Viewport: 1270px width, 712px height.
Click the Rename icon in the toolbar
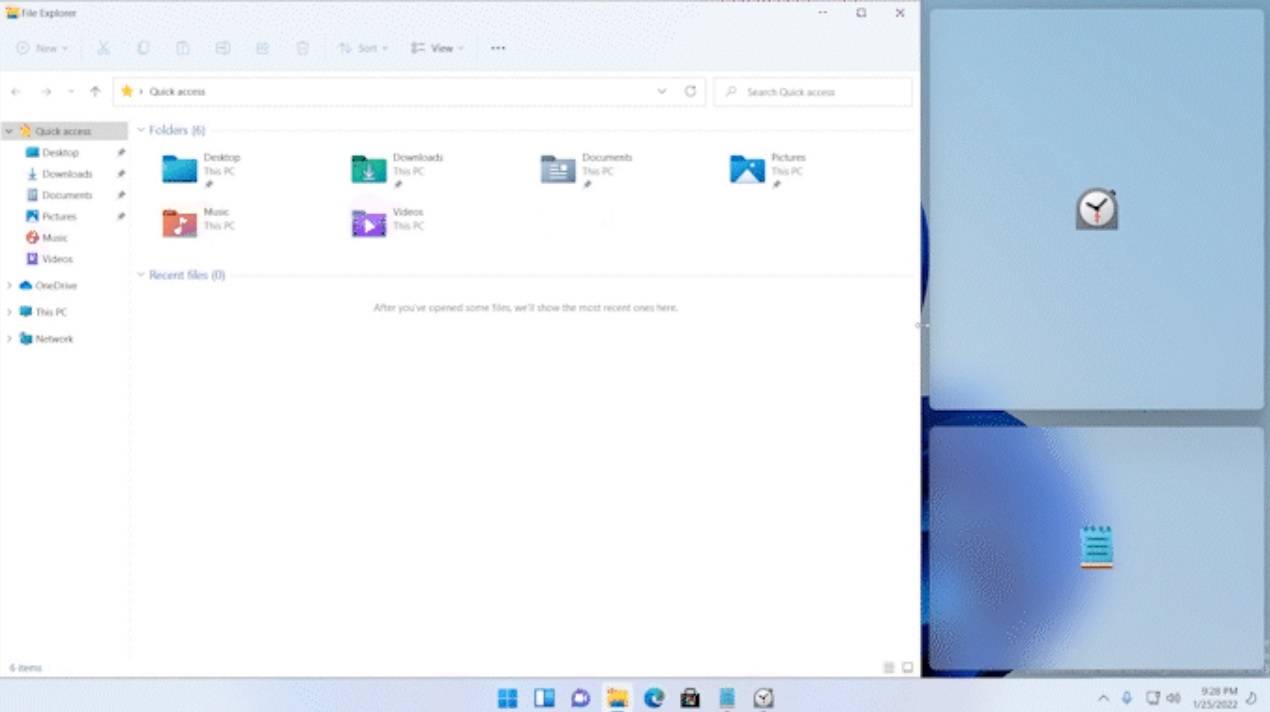(223, 47)
